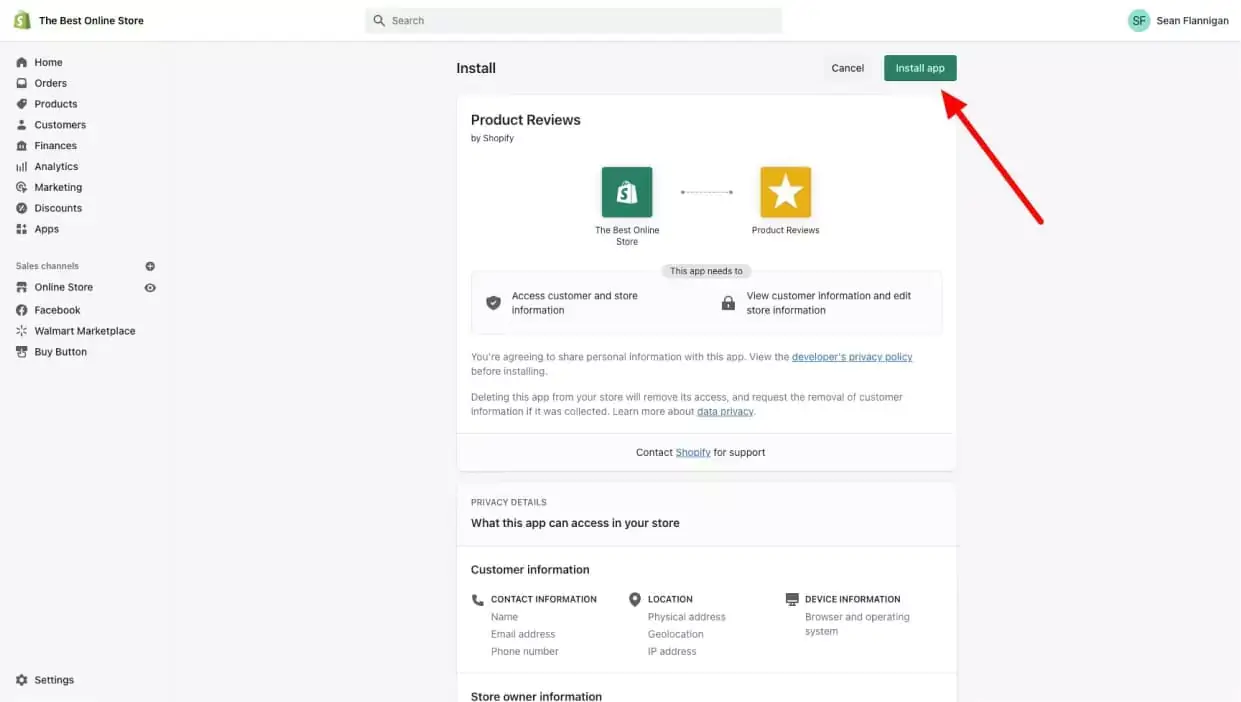Click the Products tag icon
1241x702 pixels.
22,104
